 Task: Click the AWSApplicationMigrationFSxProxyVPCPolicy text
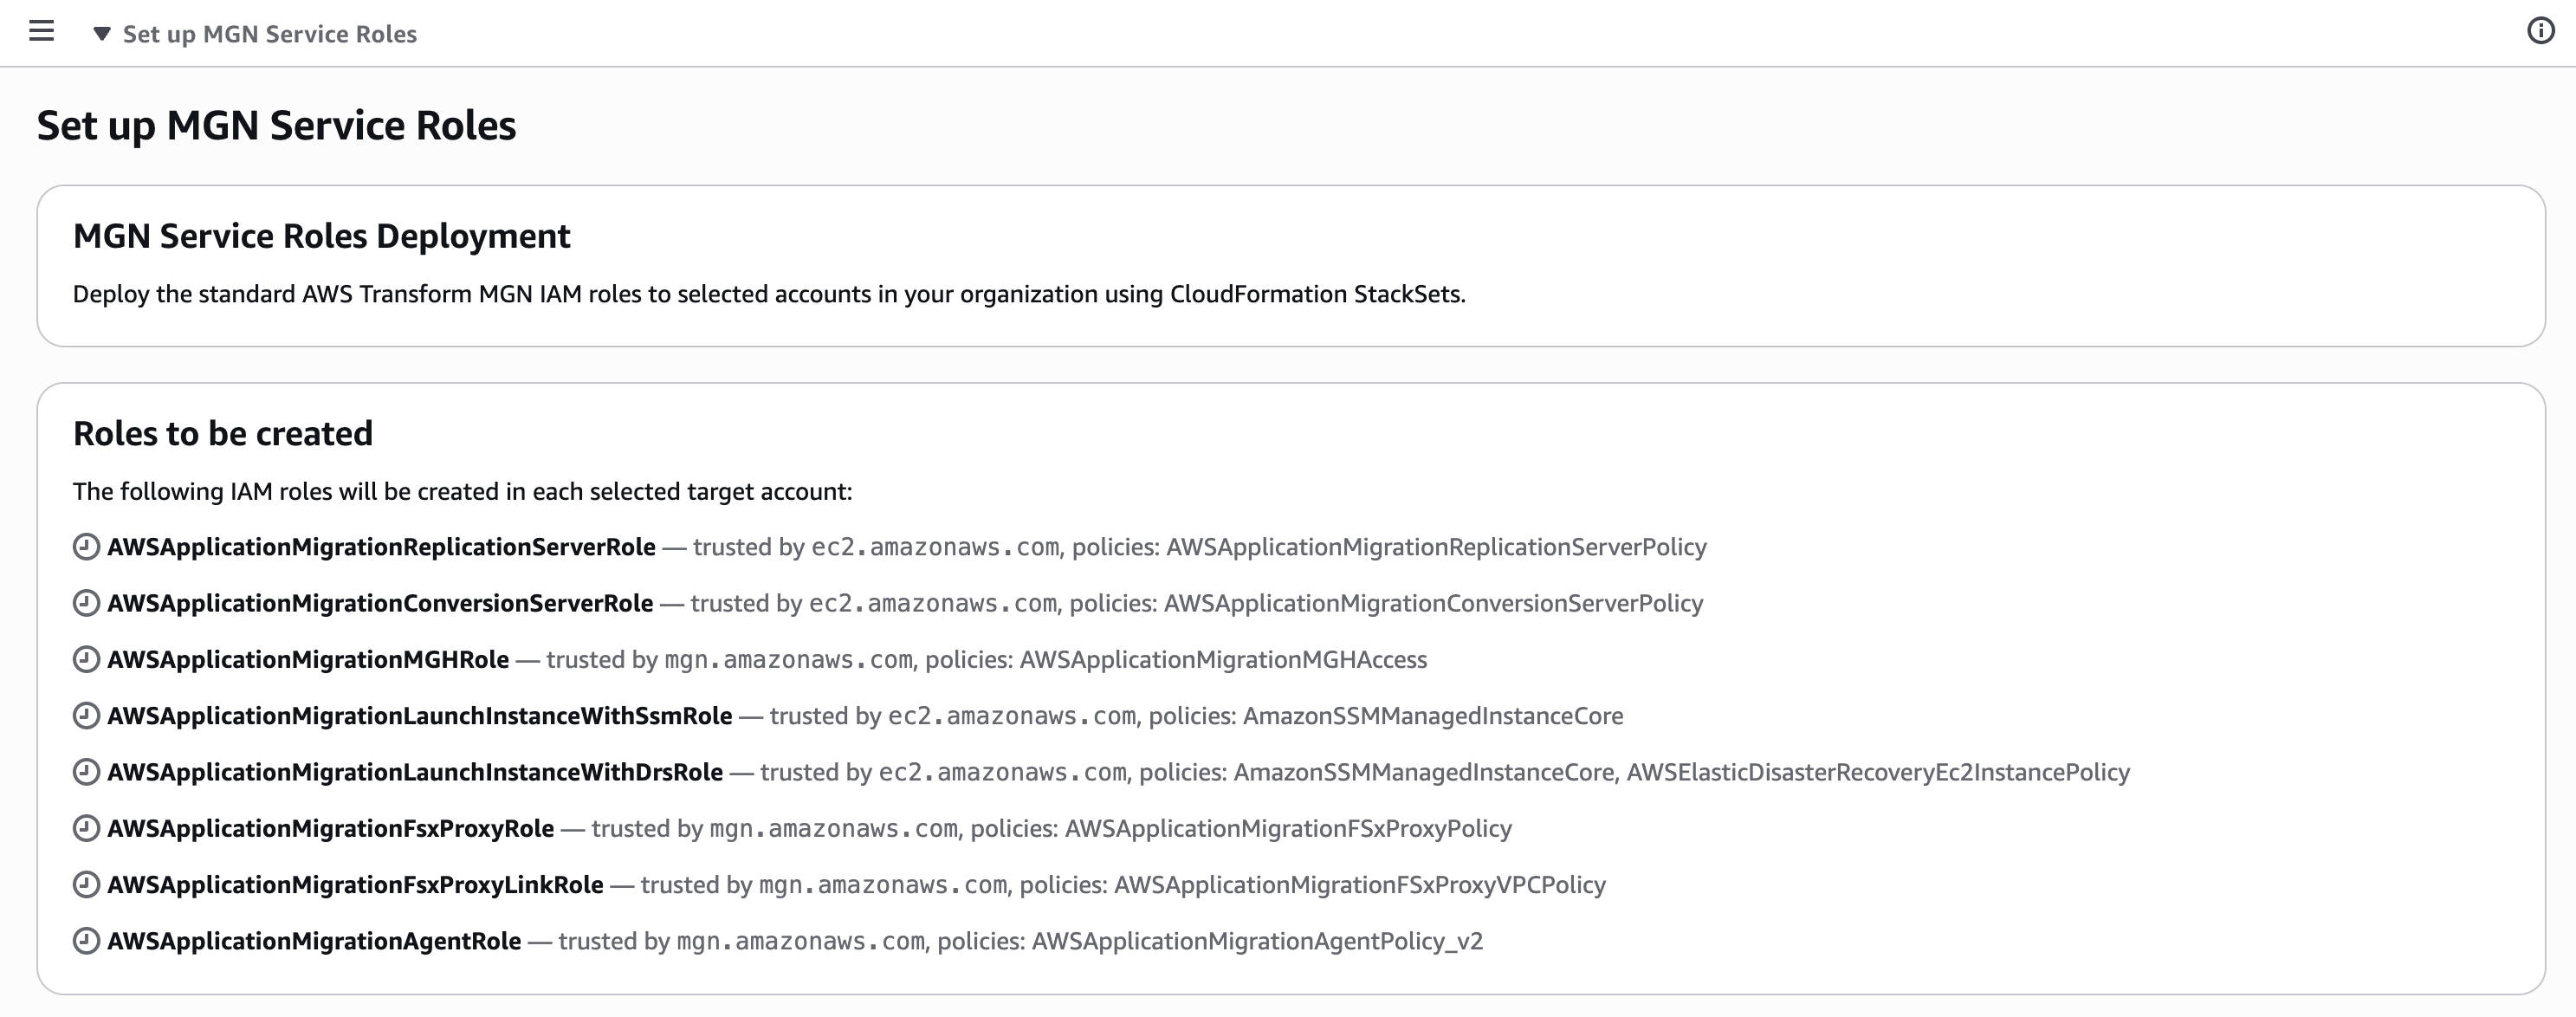1360,885
